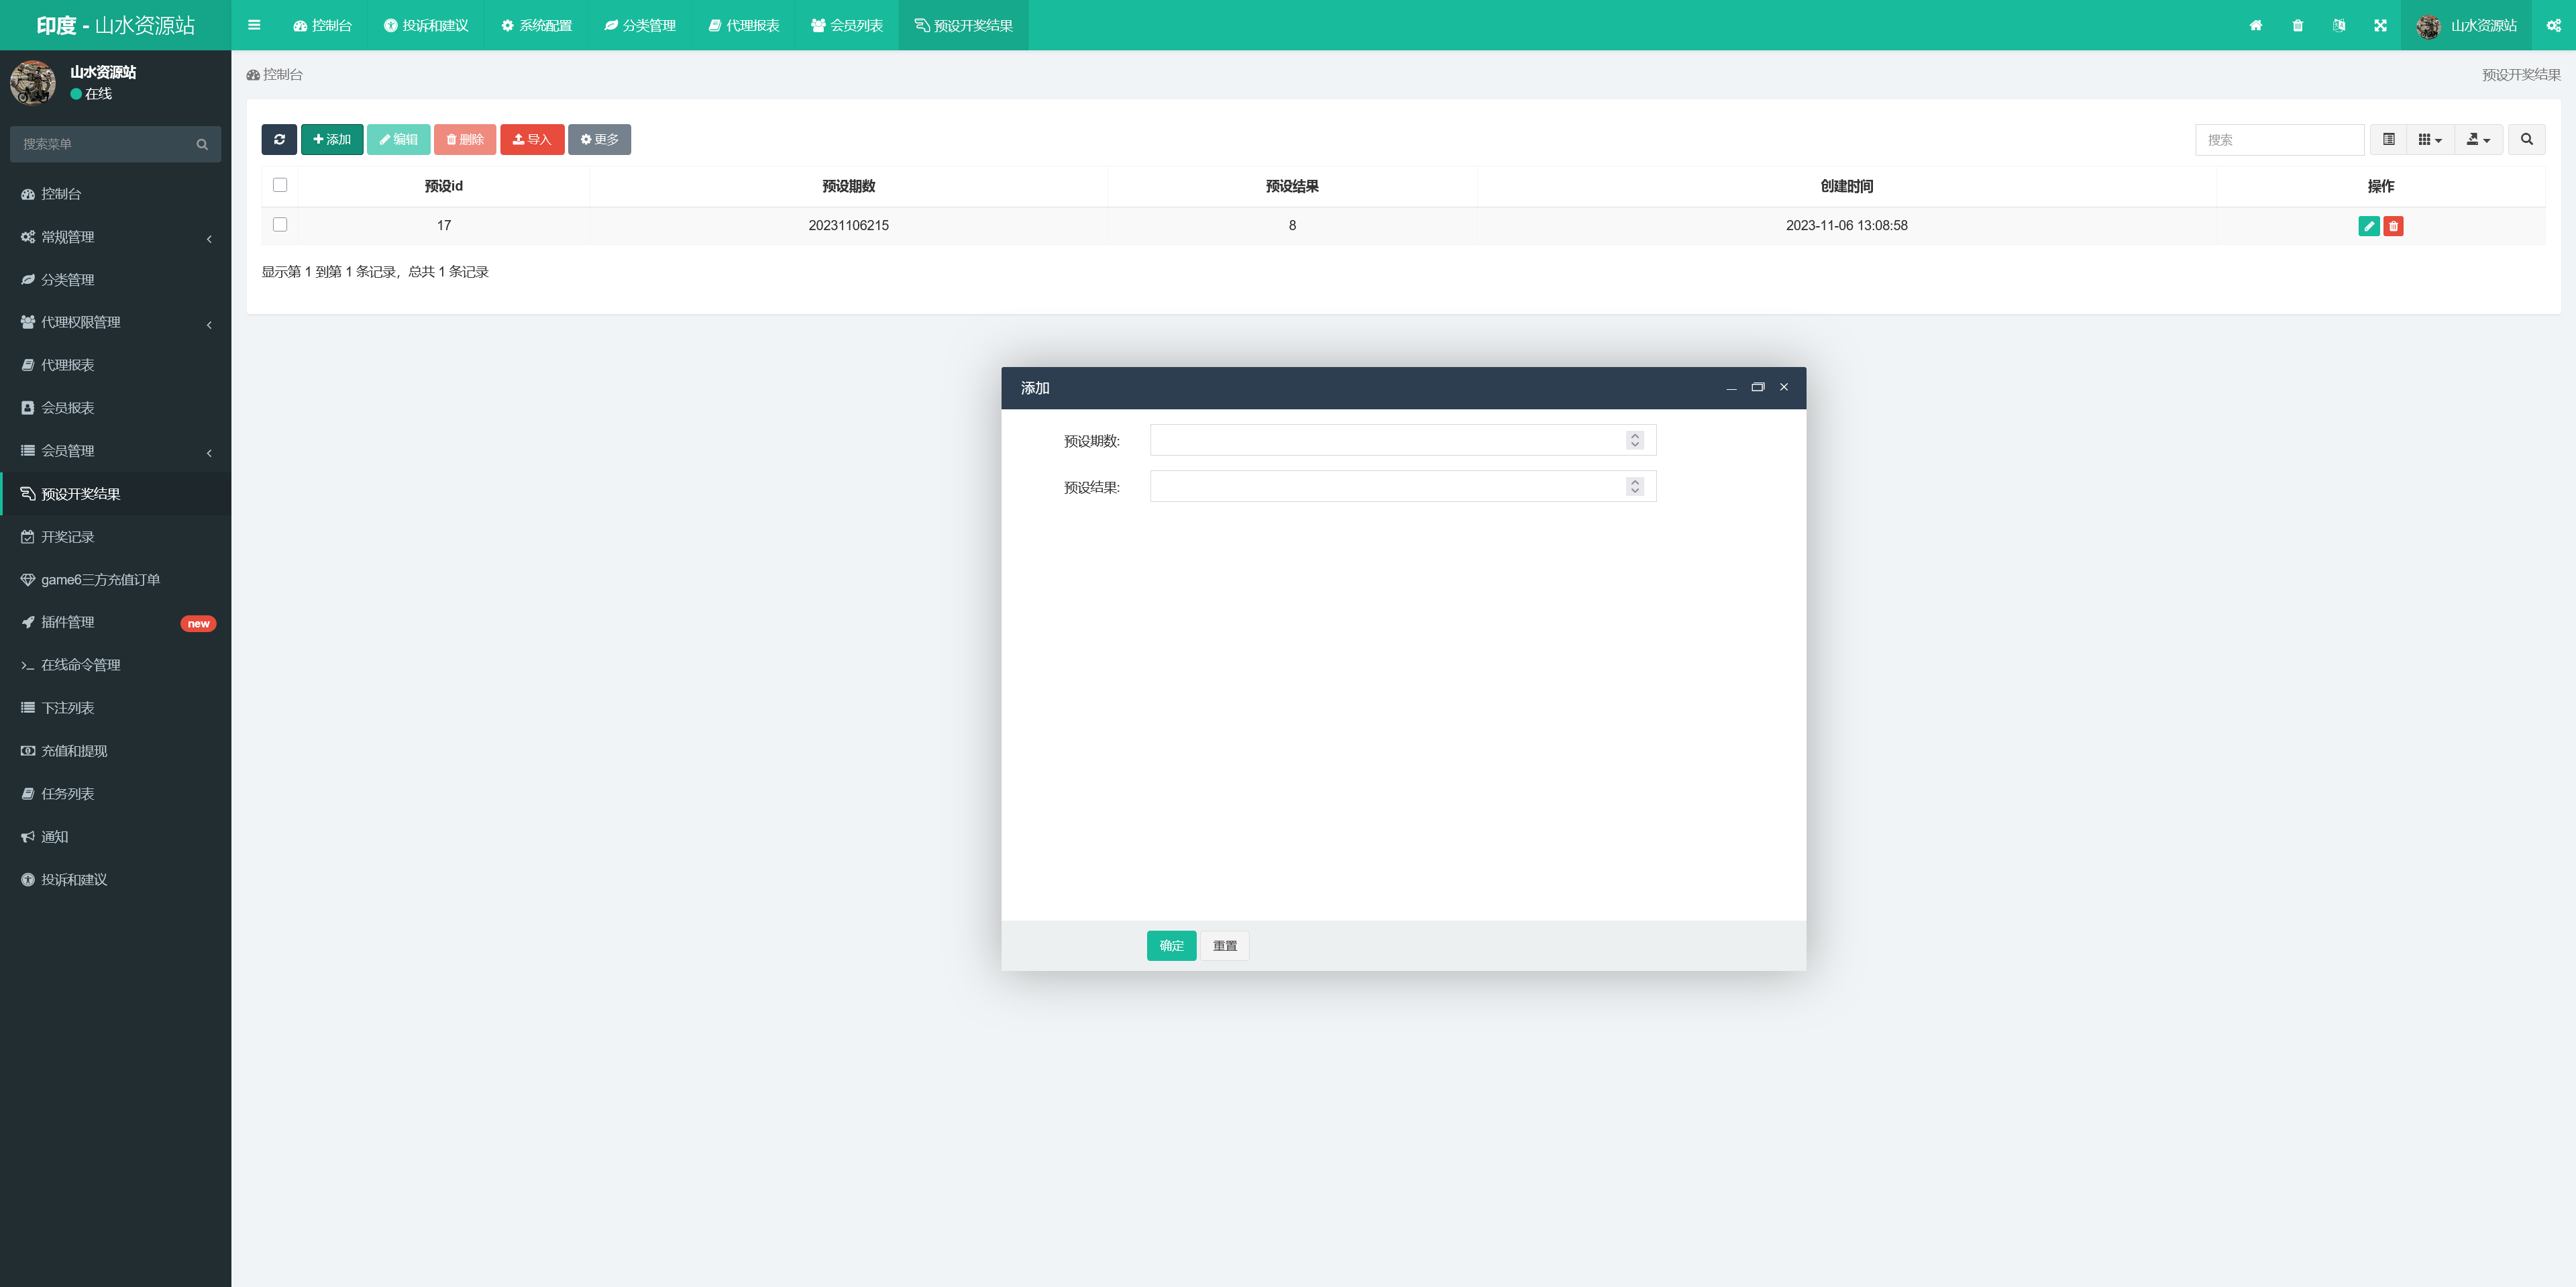Click the 重置 reset button

click(1224, 945)
